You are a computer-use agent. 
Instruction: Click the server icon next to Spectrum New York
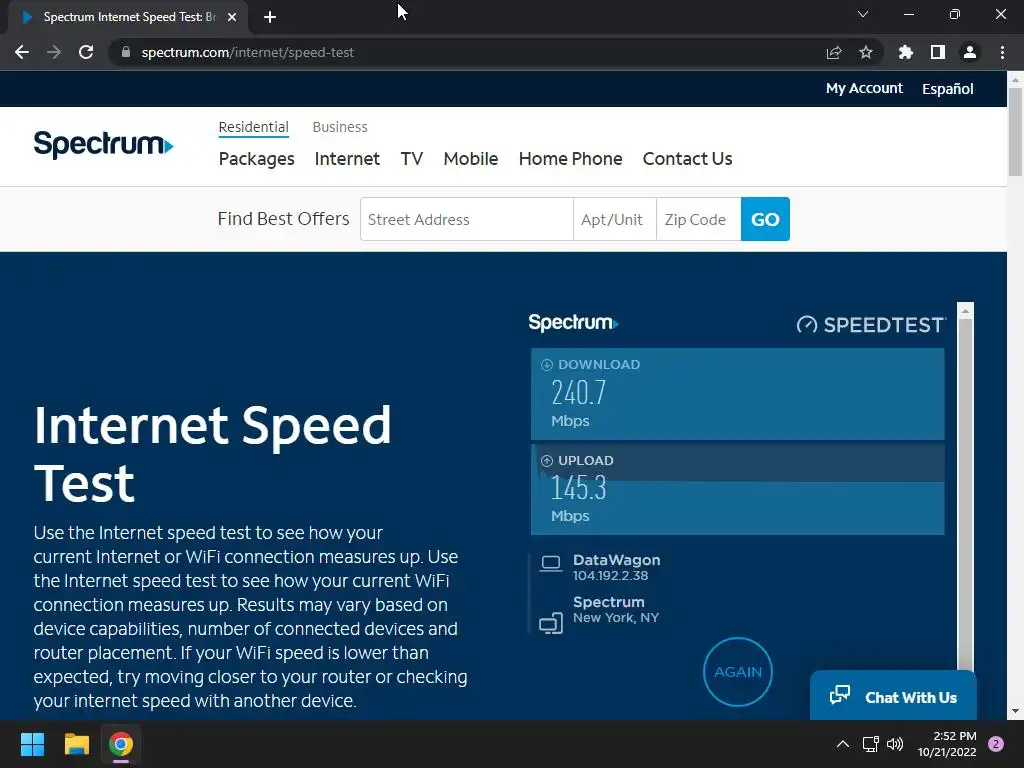tap(551, 623)
